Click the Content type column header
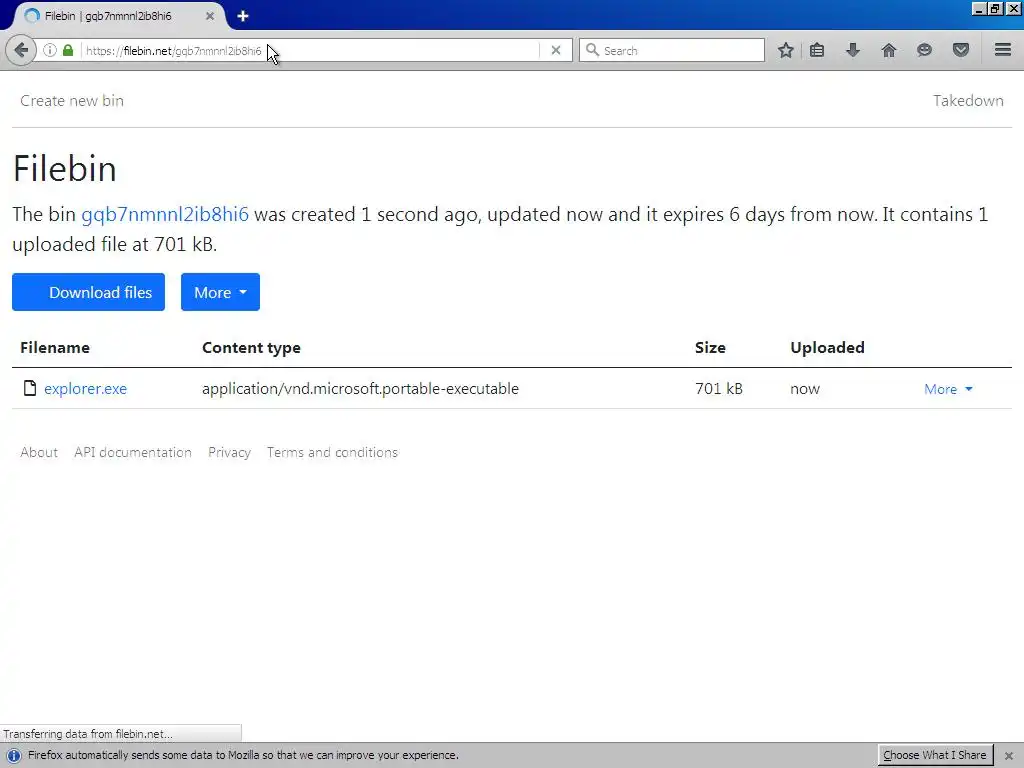 (251, 347)
